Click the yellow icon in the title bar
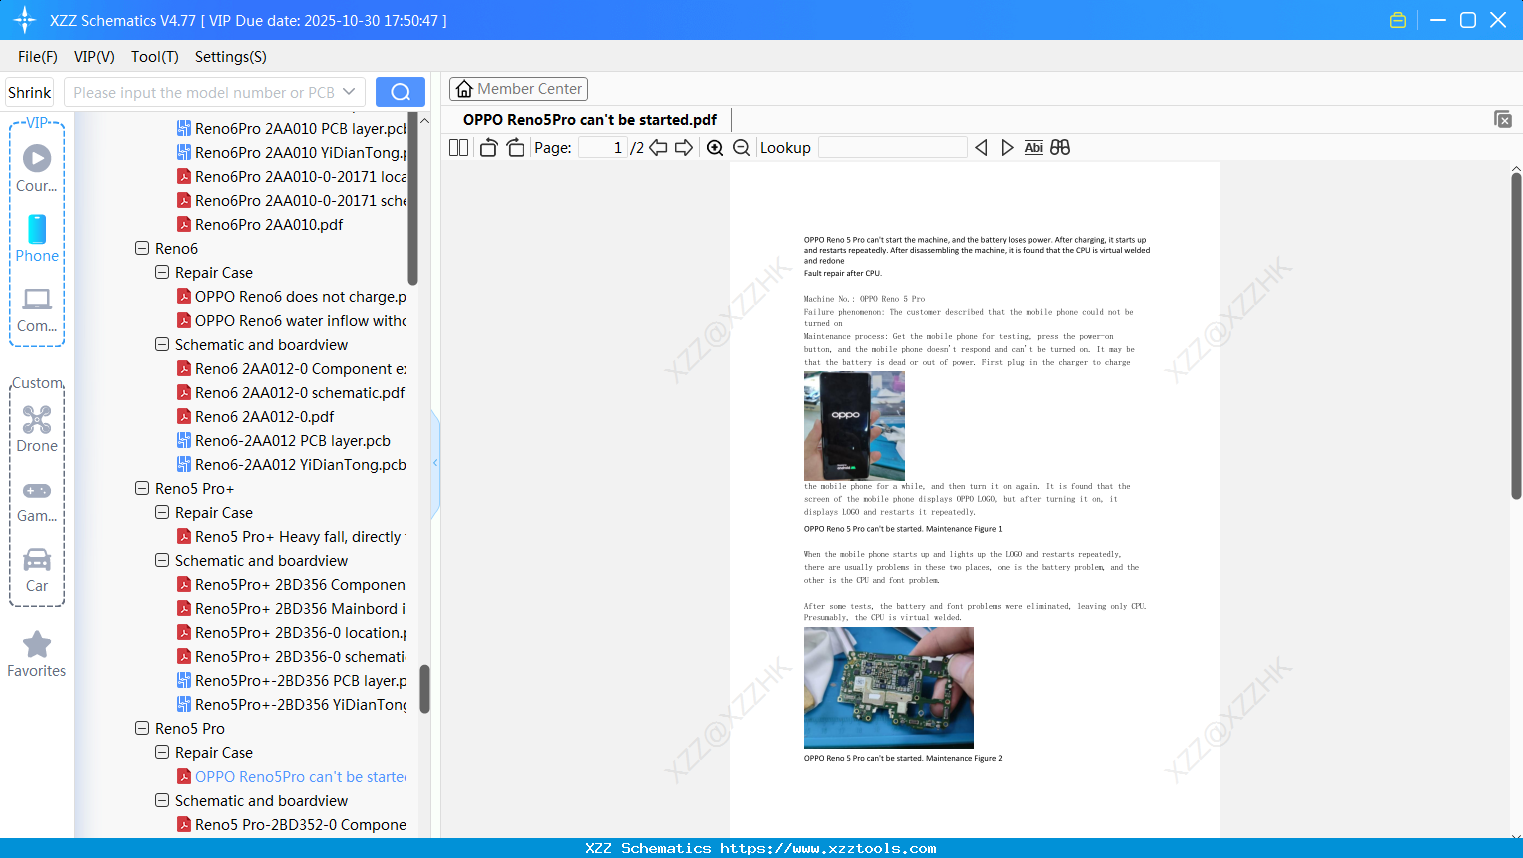This screenshot has width=1523, height=858. click(x=1398, y=20)
